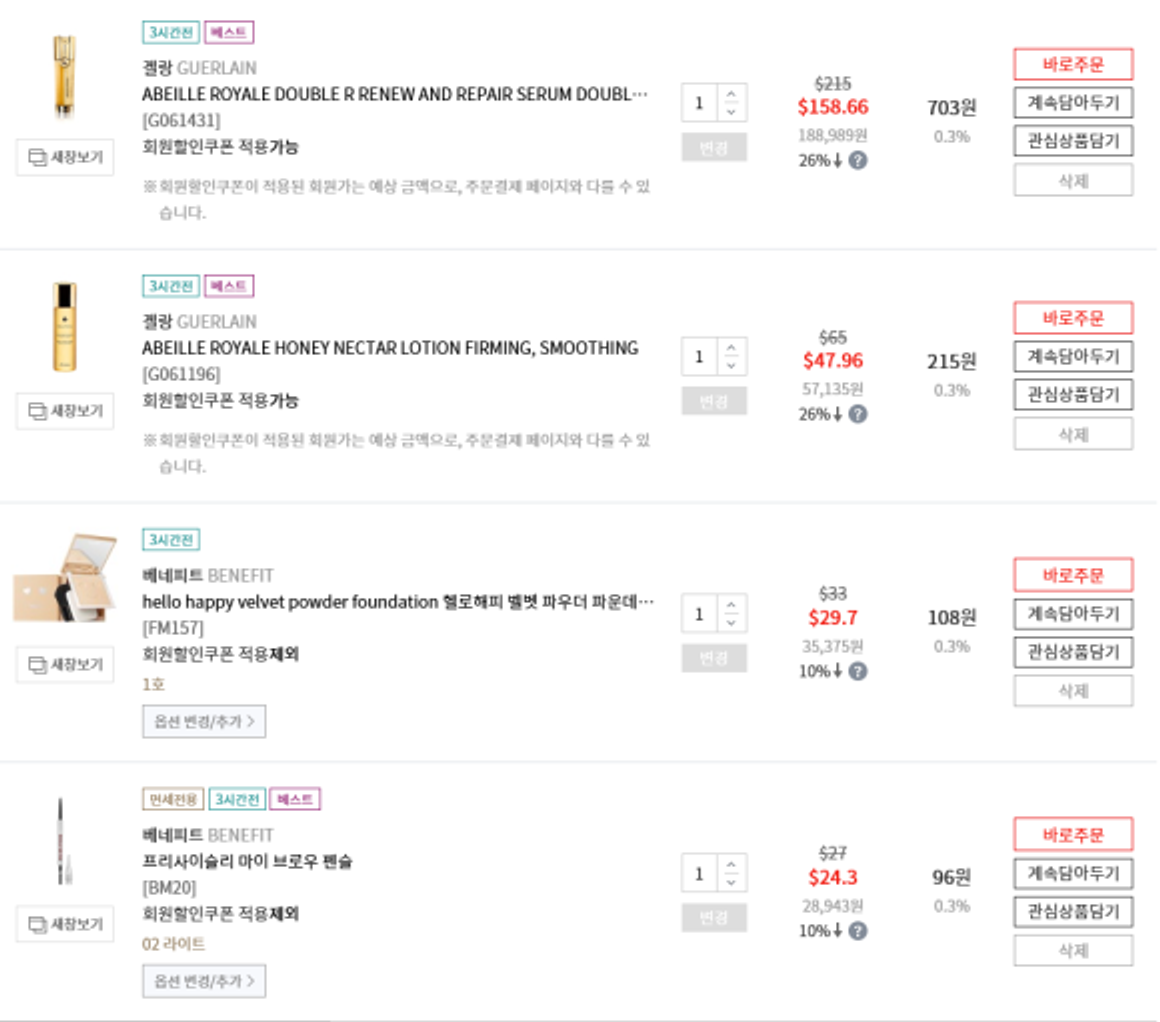The image size is (1160, 1022).
Task: Open new window view for Guerlain serum
Action: click(x=65, y=157)
